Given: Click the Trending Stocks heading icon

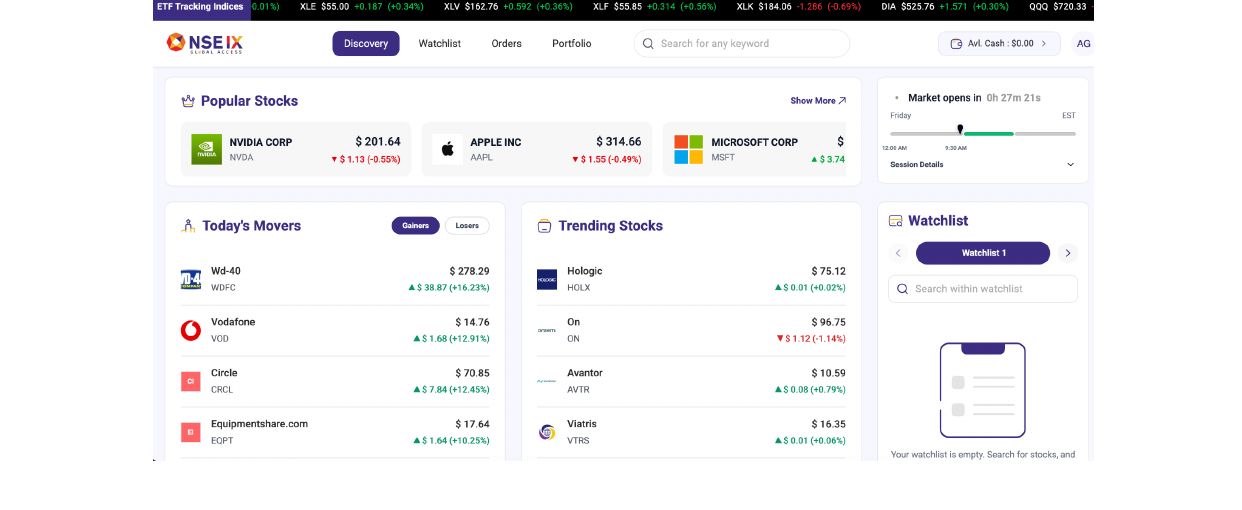Looking at the screenshot, I should click(x=544, y=226).
